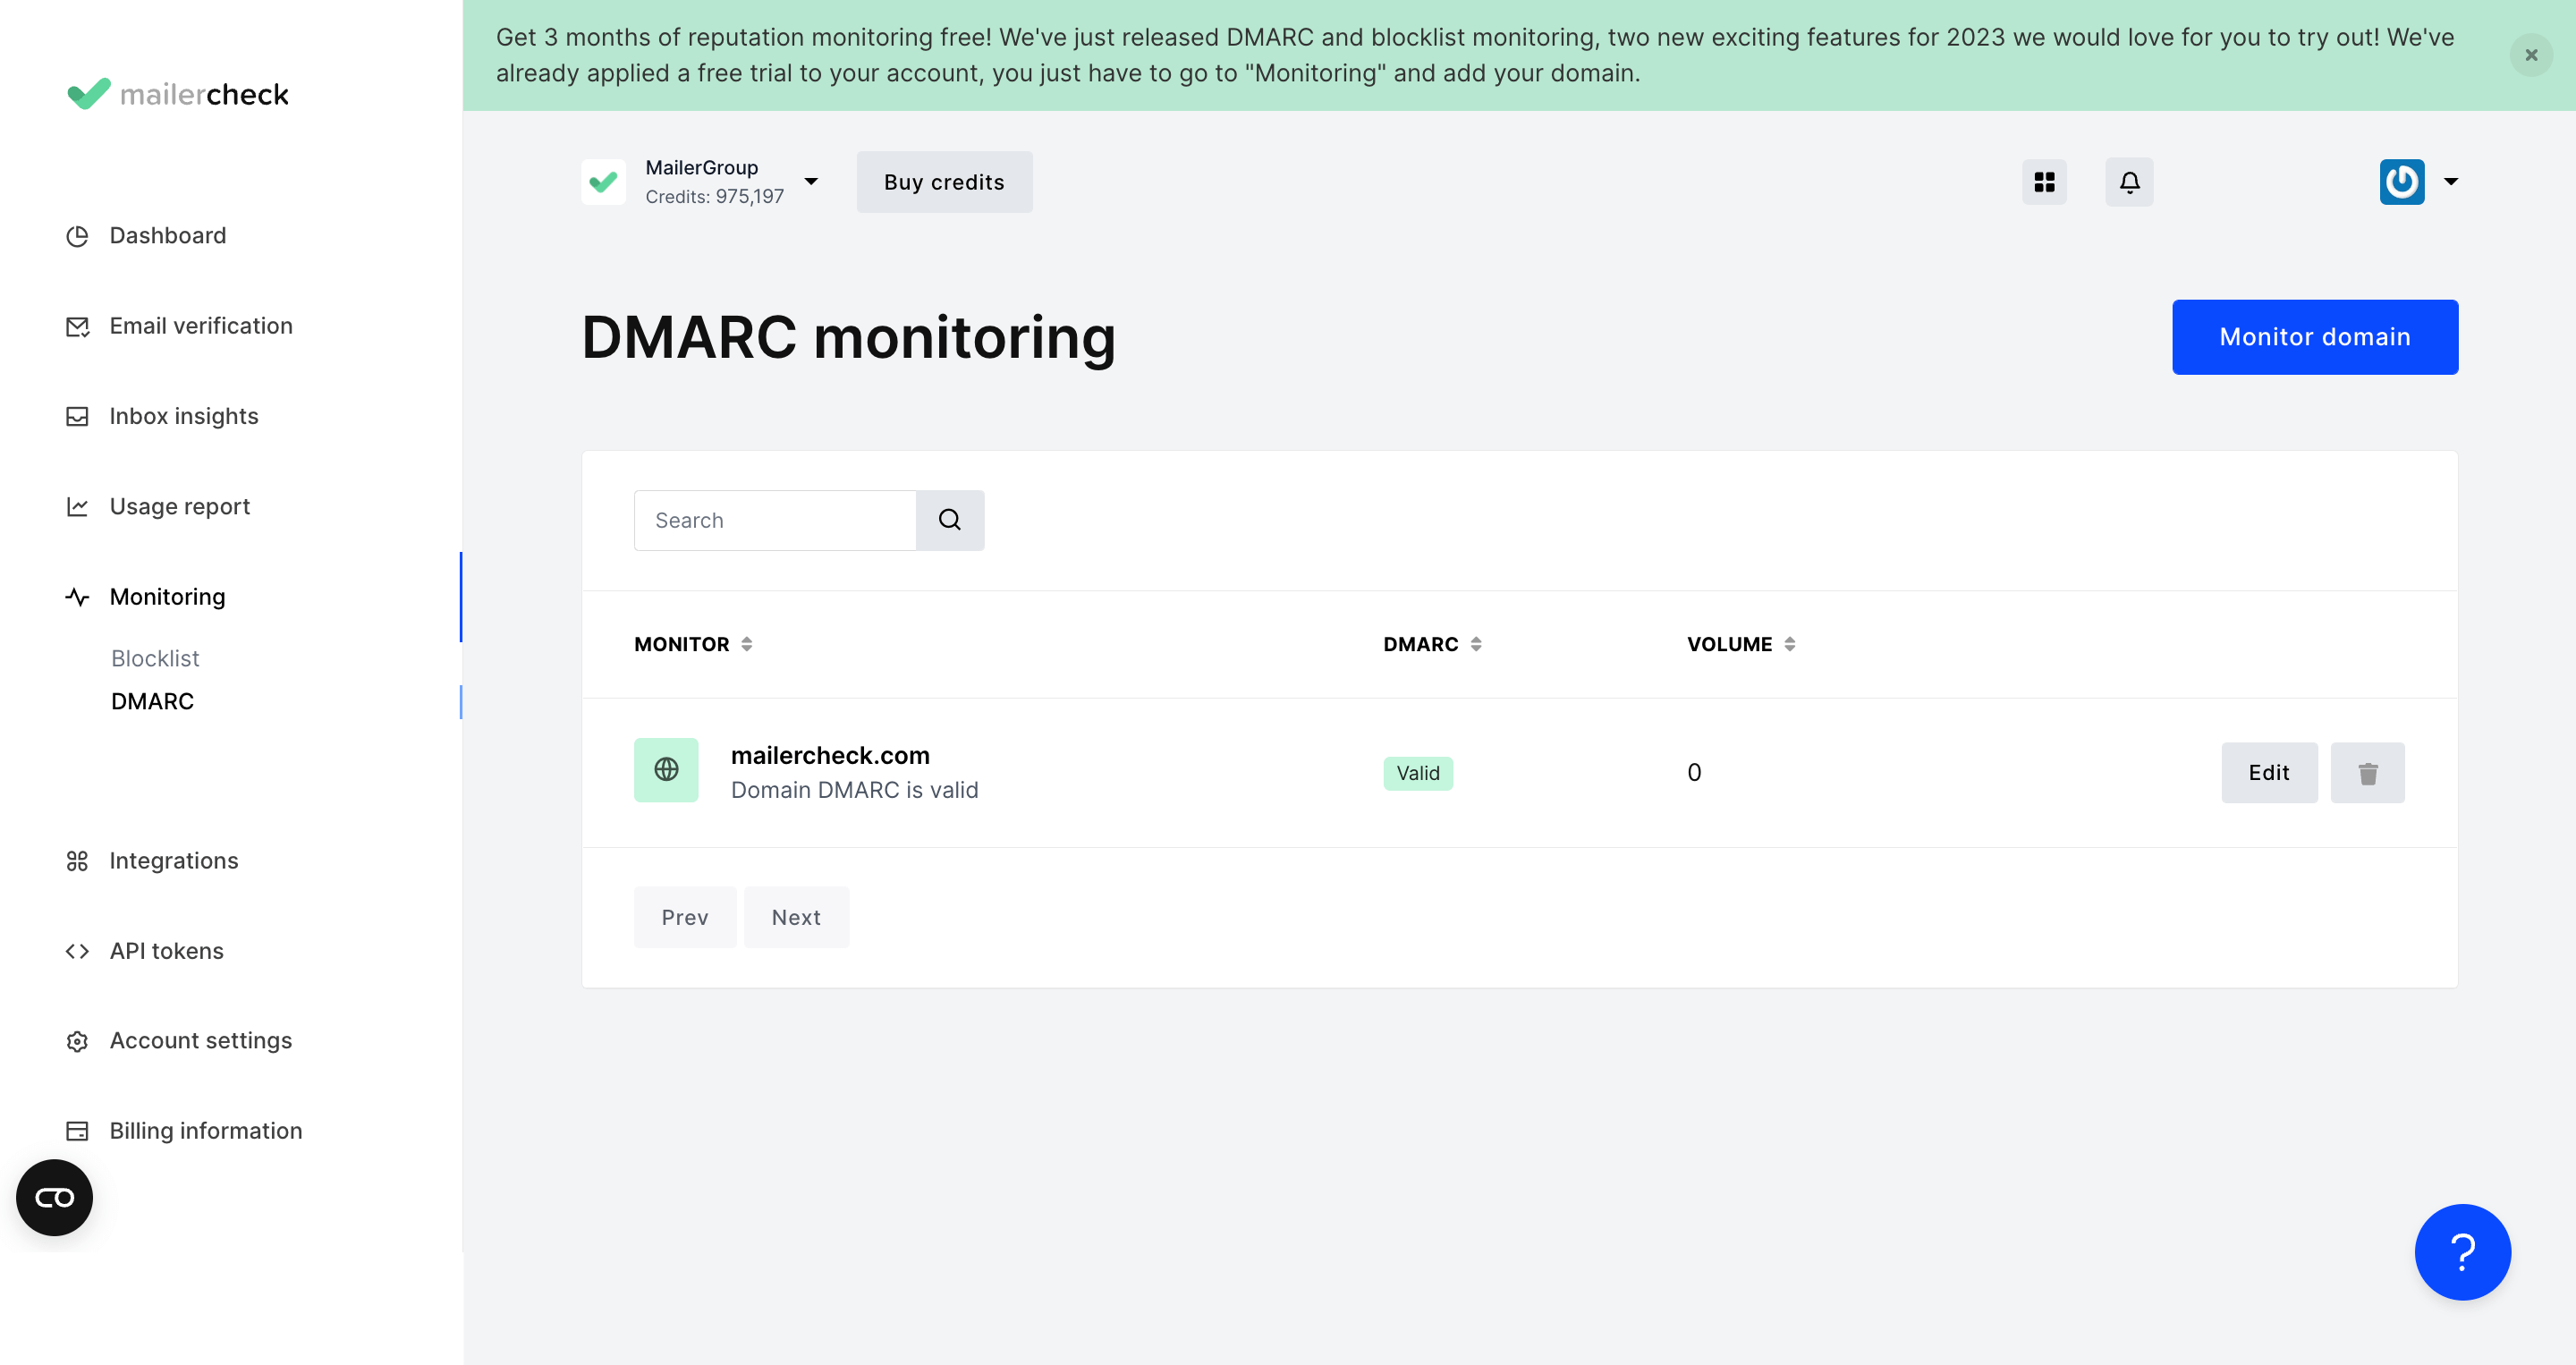This screenshot has width=2576, height=1365.
Task: Click the Next pagination button
Action: tap(796, 917)
